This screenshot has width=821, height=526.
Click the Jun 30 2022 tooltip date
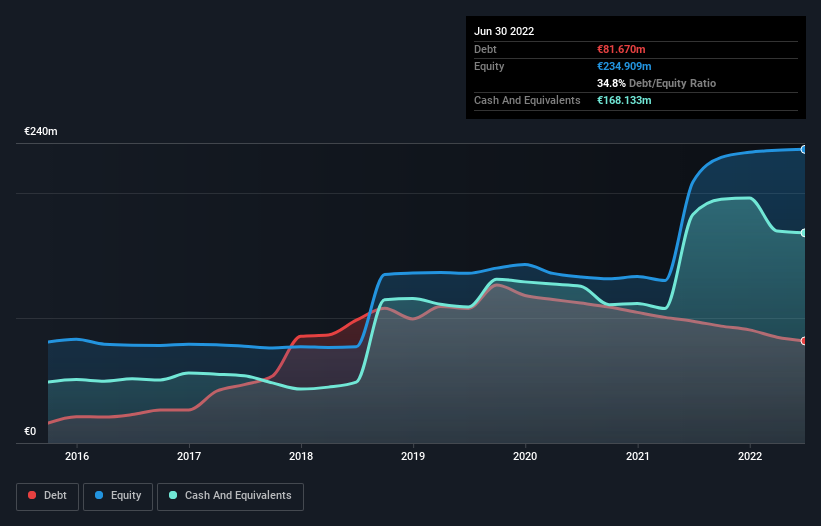pyautogui.click(x=504, y=31)
